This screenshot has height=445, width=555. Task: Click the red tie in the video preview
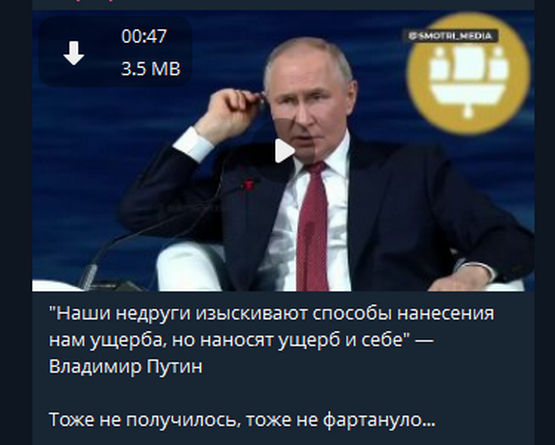click(x=313, y=227)
